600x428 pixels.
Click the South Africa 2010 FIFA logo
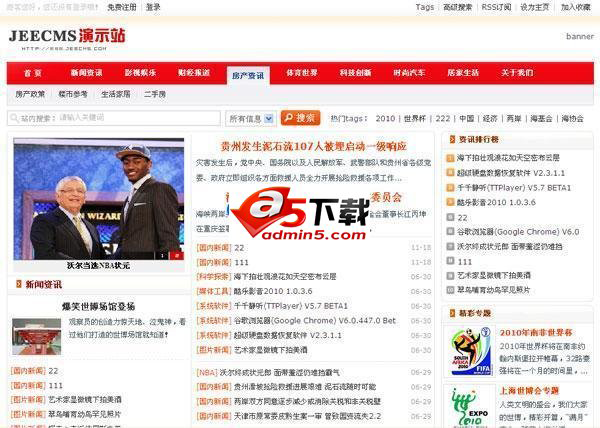click(470, 351)
